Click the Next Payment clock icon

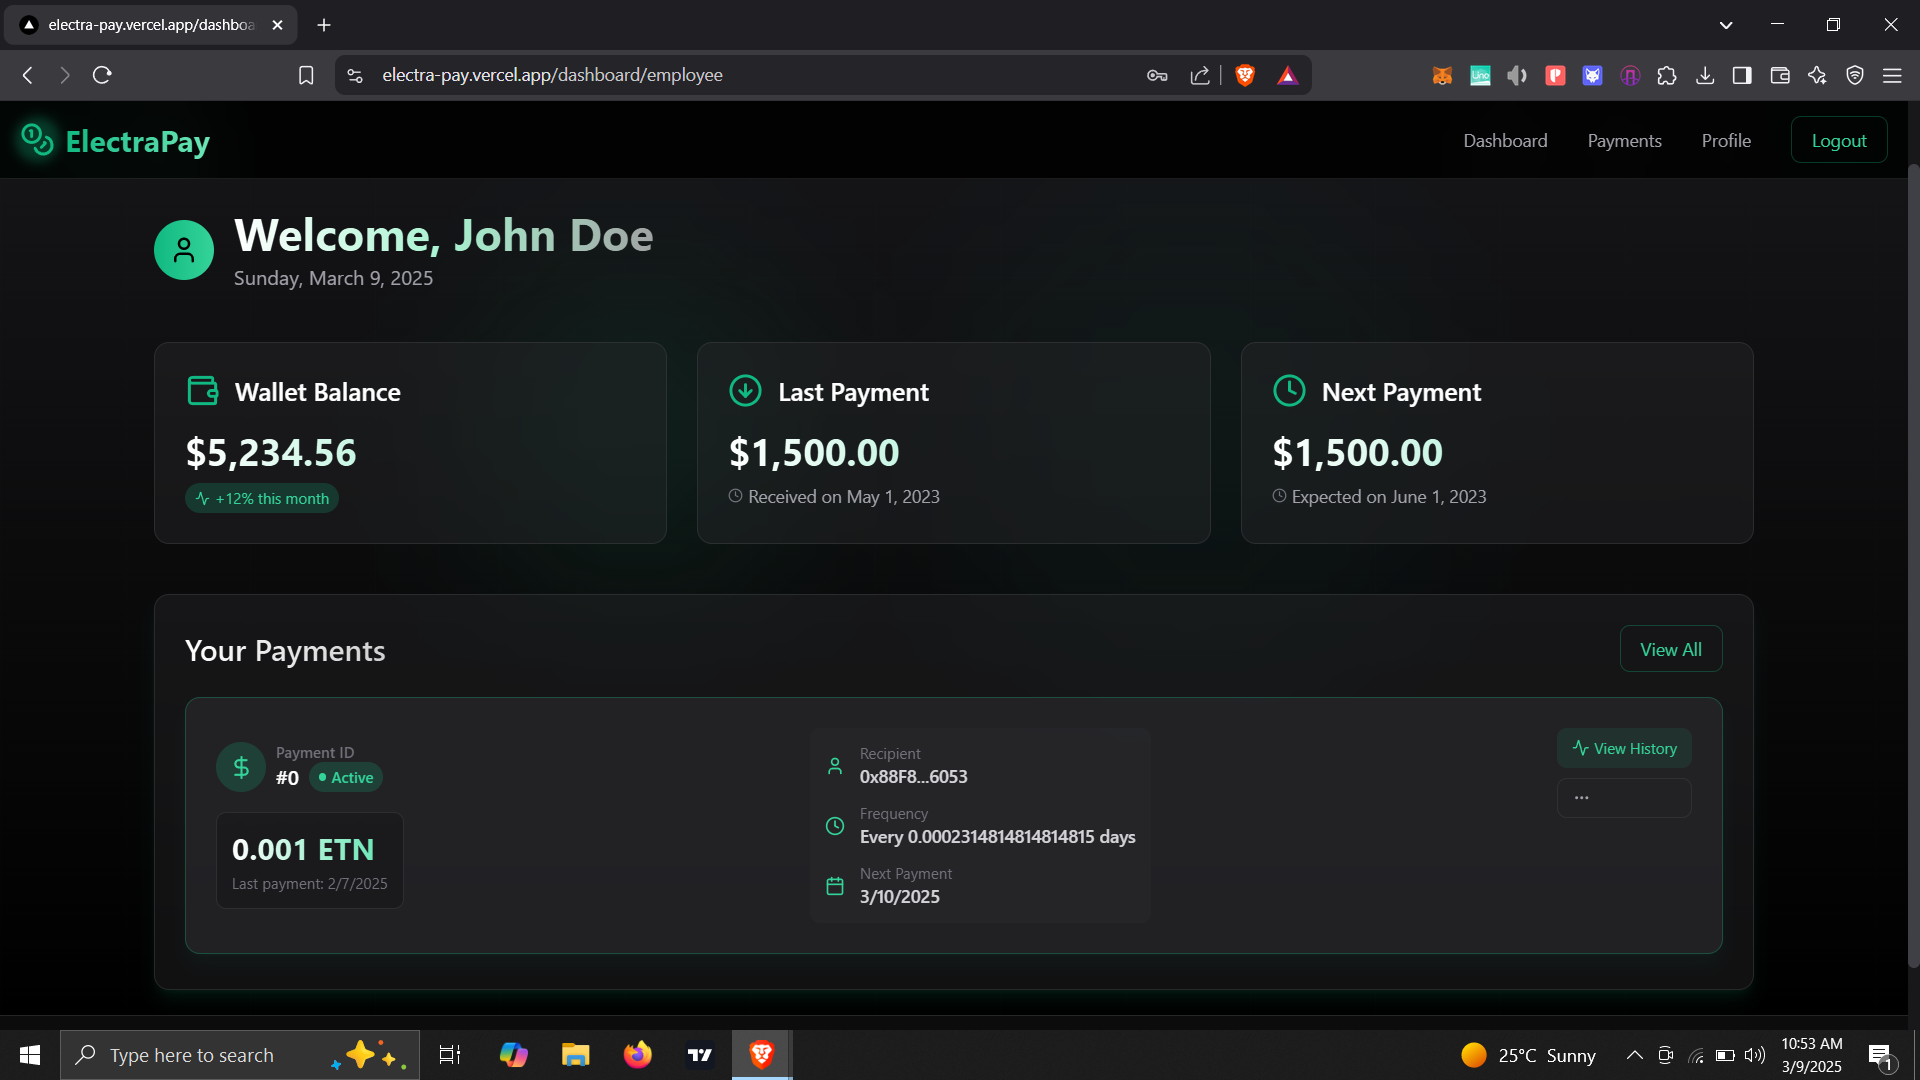click(1289, 391)
